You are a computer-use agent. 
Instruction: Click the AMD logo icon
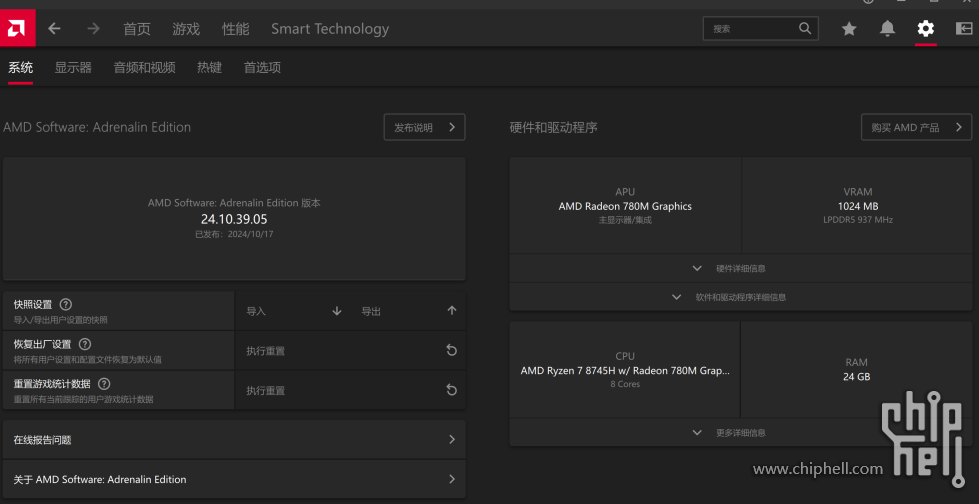[x=17, y=28]
